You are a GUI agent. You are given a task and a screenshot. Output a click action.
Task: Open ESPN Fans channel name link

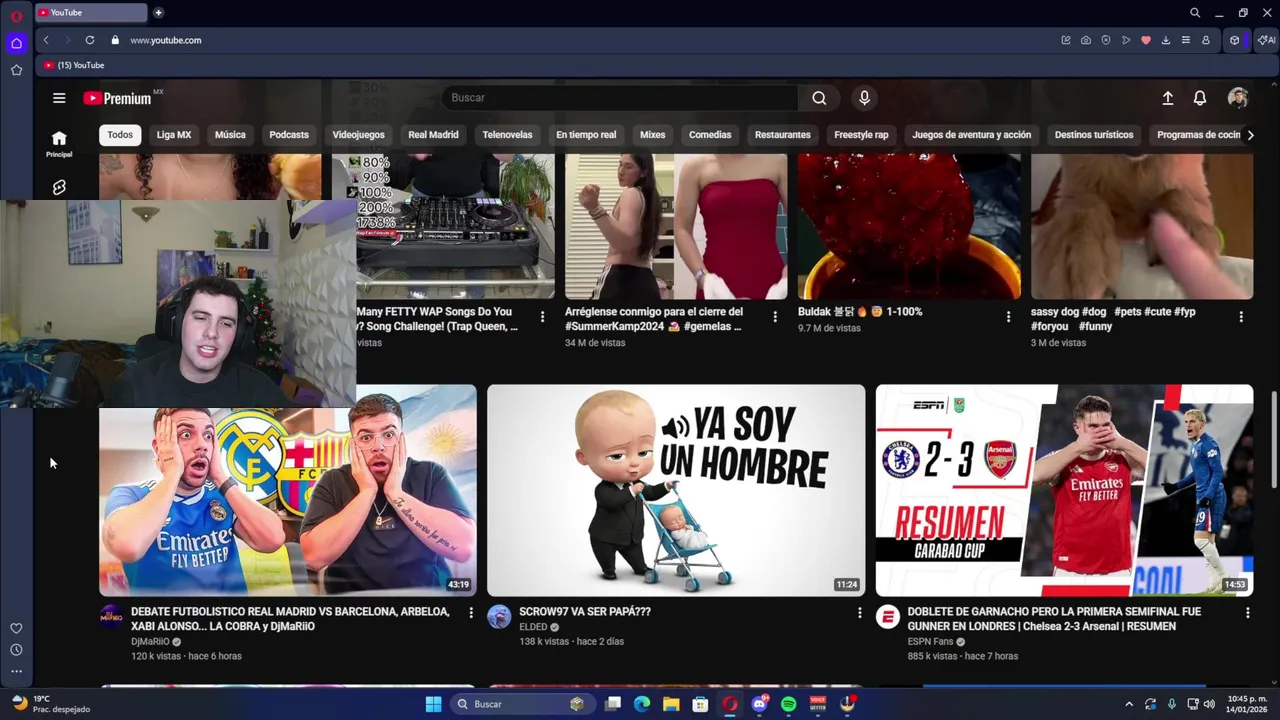pos(930,641)
